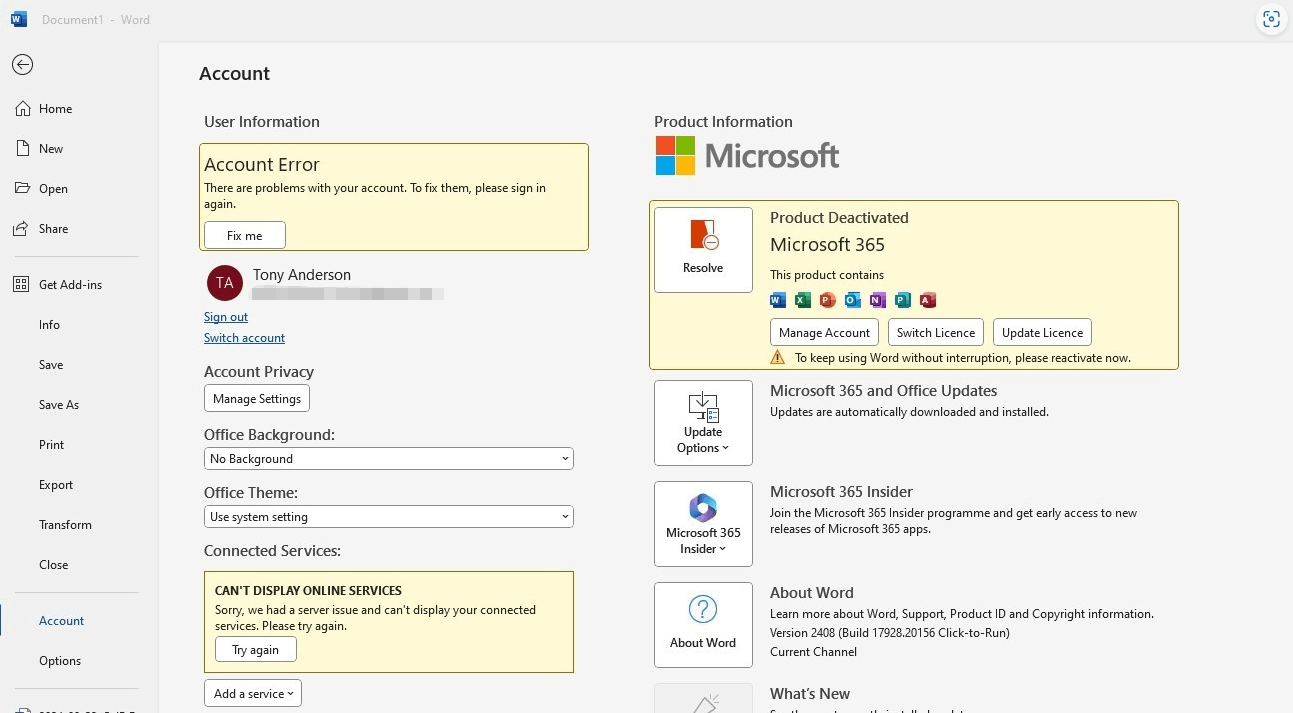Image resolution: width=1293 pixels, height=713 pixels.
Task: Click the Product Deactivated heading
Action: [x=839, y=218]
